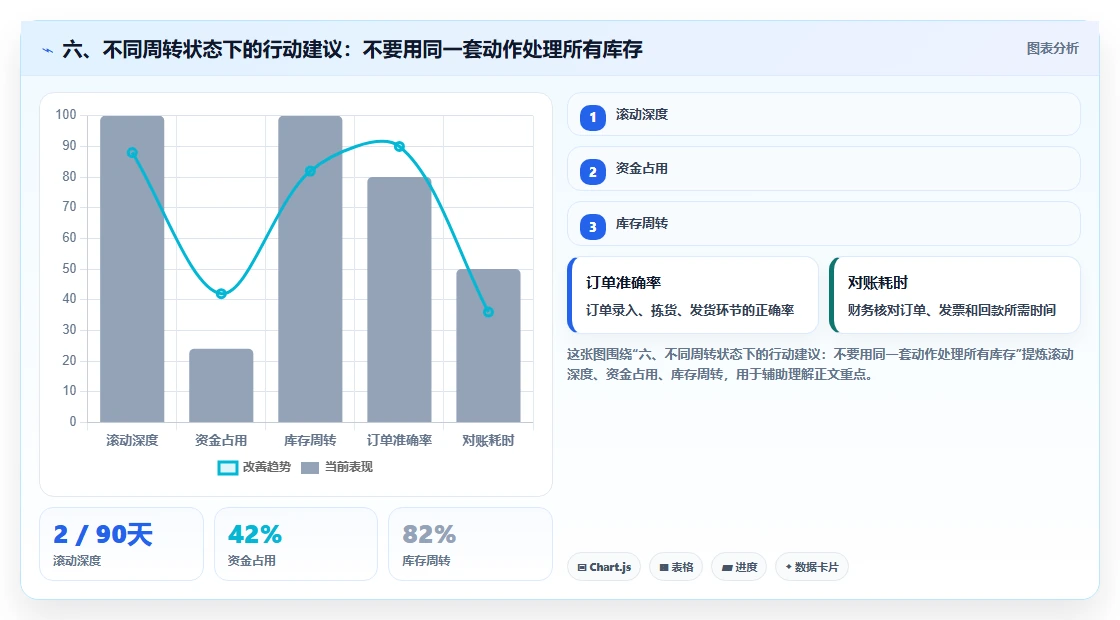
Task: Click trend line point above 滚动深度
Action: (x=132, y=153)
